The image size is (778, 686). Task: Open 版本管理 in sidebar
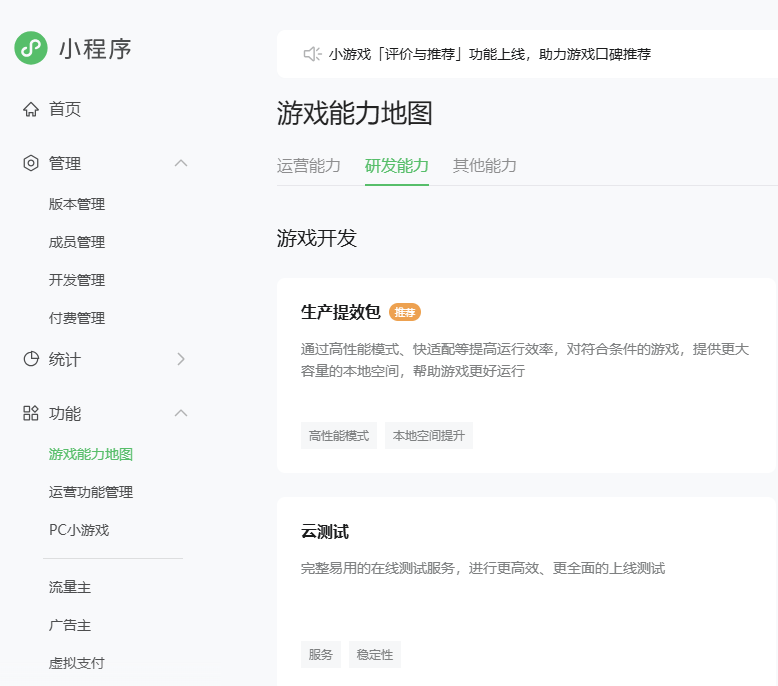coord(77,204)
